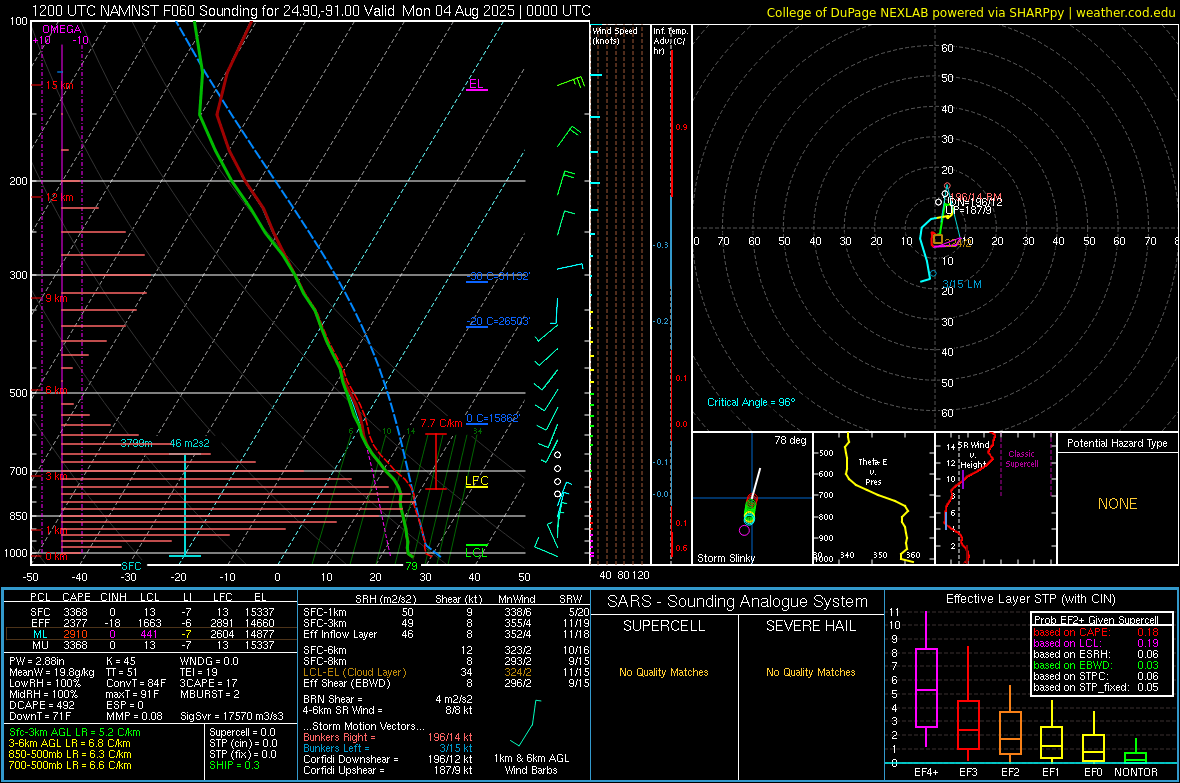Image resolution: width=1180 pixels, height=783 pixels.
Task: Click the 7.7 C/km lapse rate label
Action: click(x=441, y=424)
